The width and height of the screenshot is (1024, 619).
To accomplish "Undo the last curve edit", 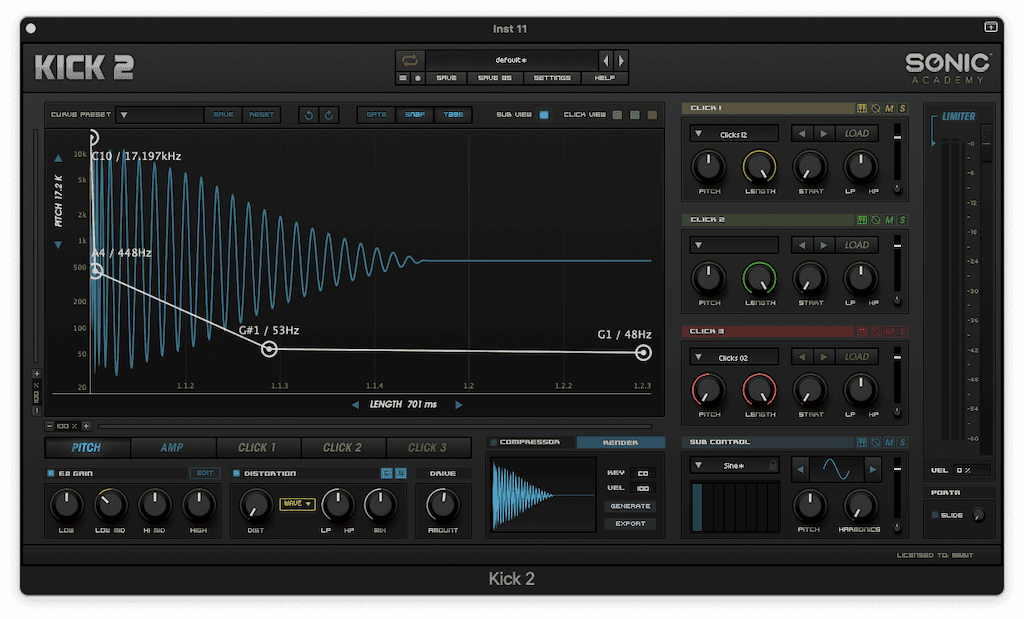I will coord(308,115).
